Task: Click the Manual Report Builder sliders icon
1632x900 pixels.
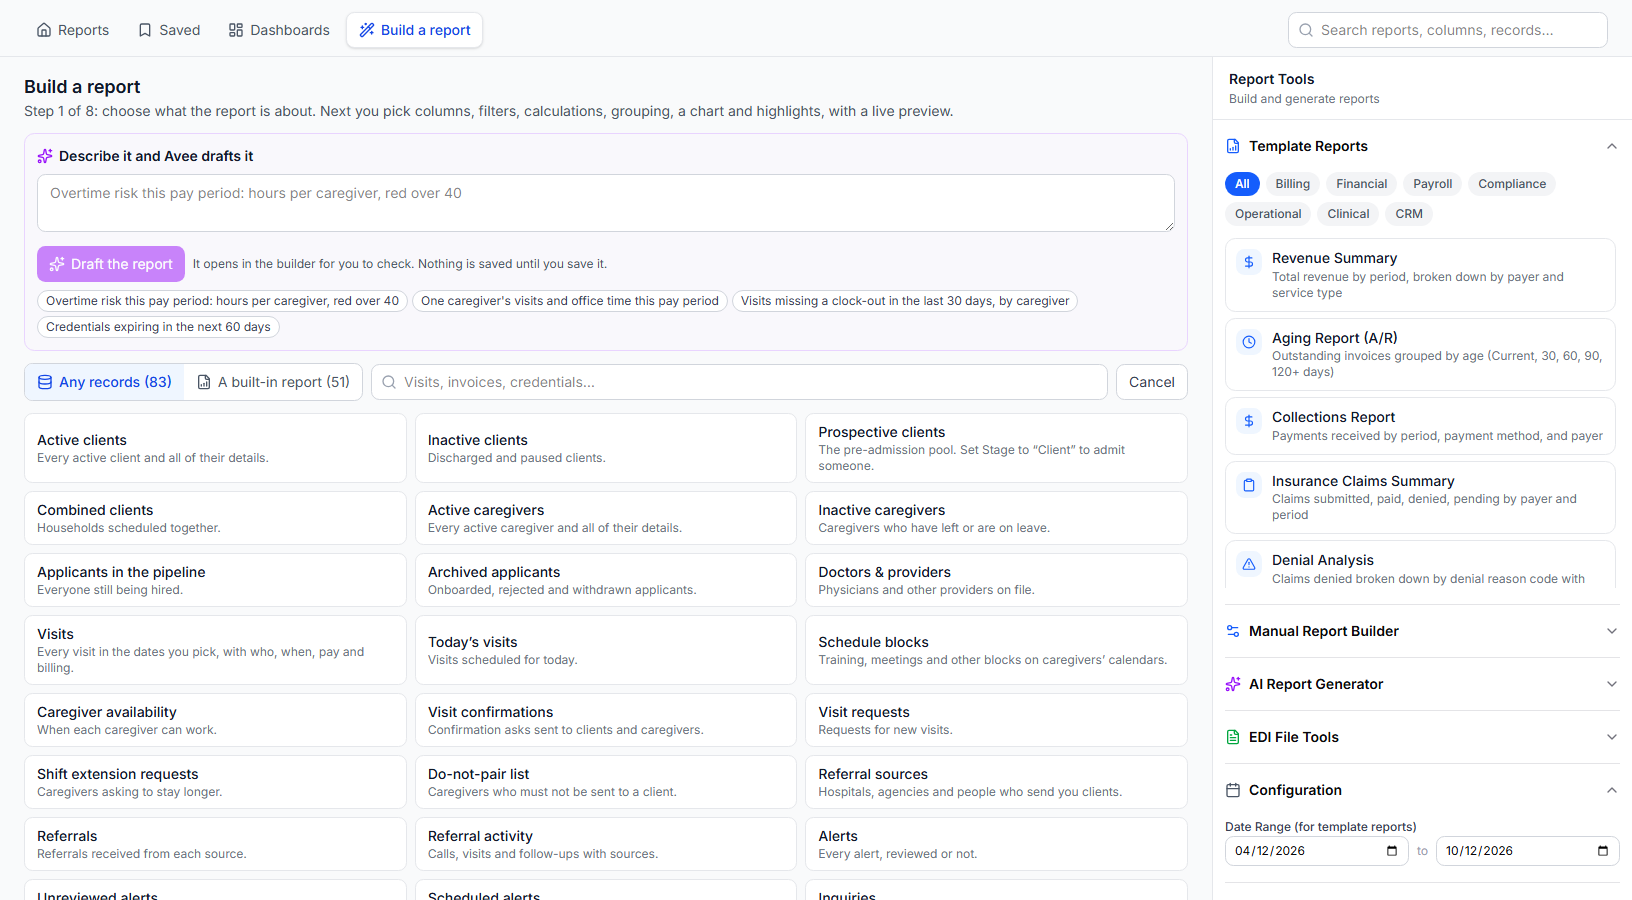Action: pos(1233,631)
